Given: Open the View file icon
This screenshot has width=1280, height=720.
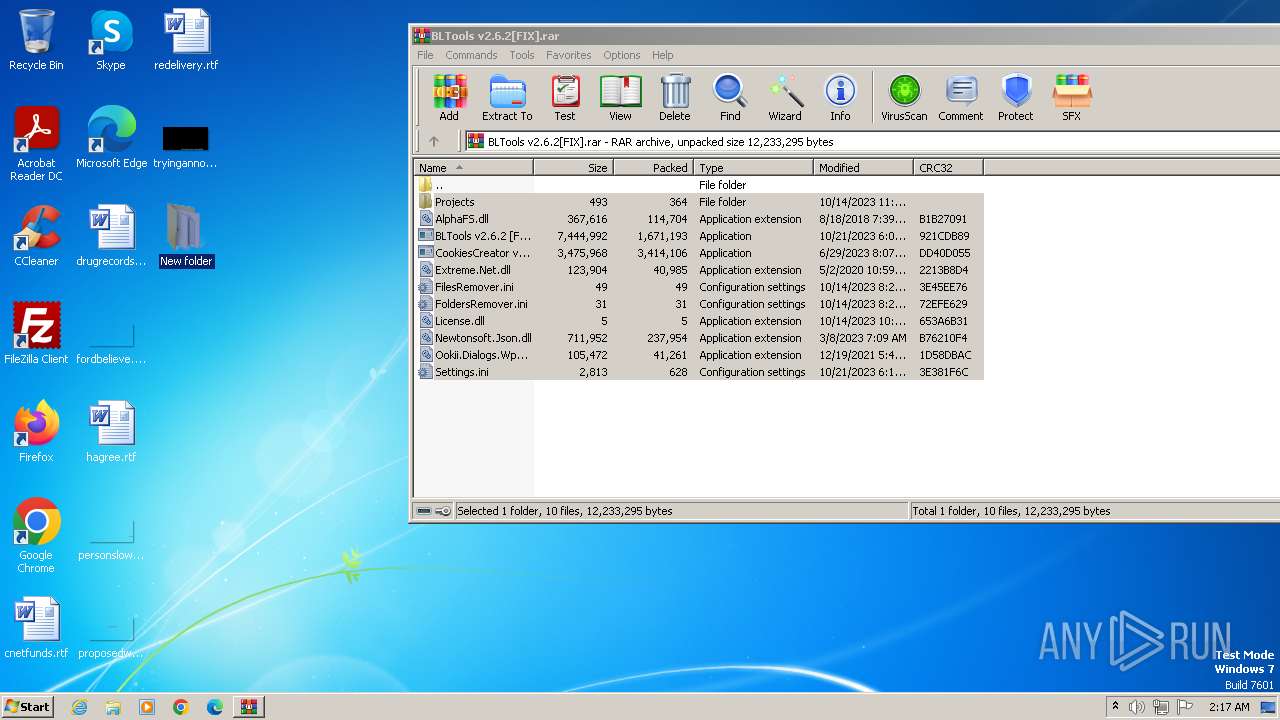Looking at the screenshot, I should click(620, 98).
